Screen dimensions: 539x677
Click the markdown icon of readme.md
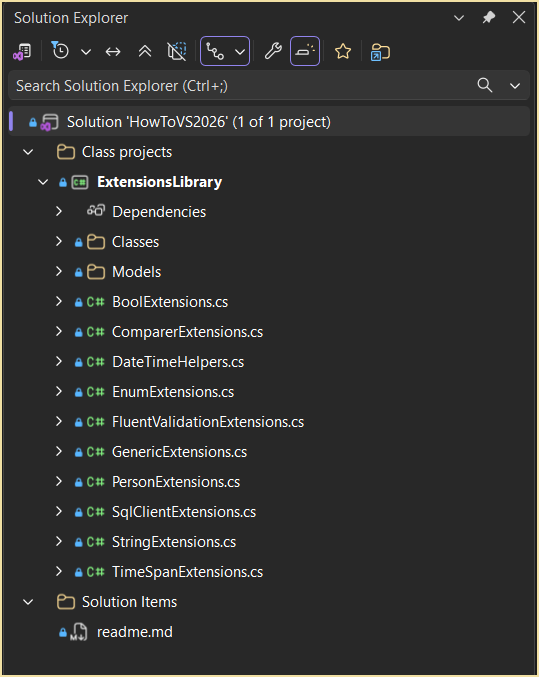[x=79, y=632]
